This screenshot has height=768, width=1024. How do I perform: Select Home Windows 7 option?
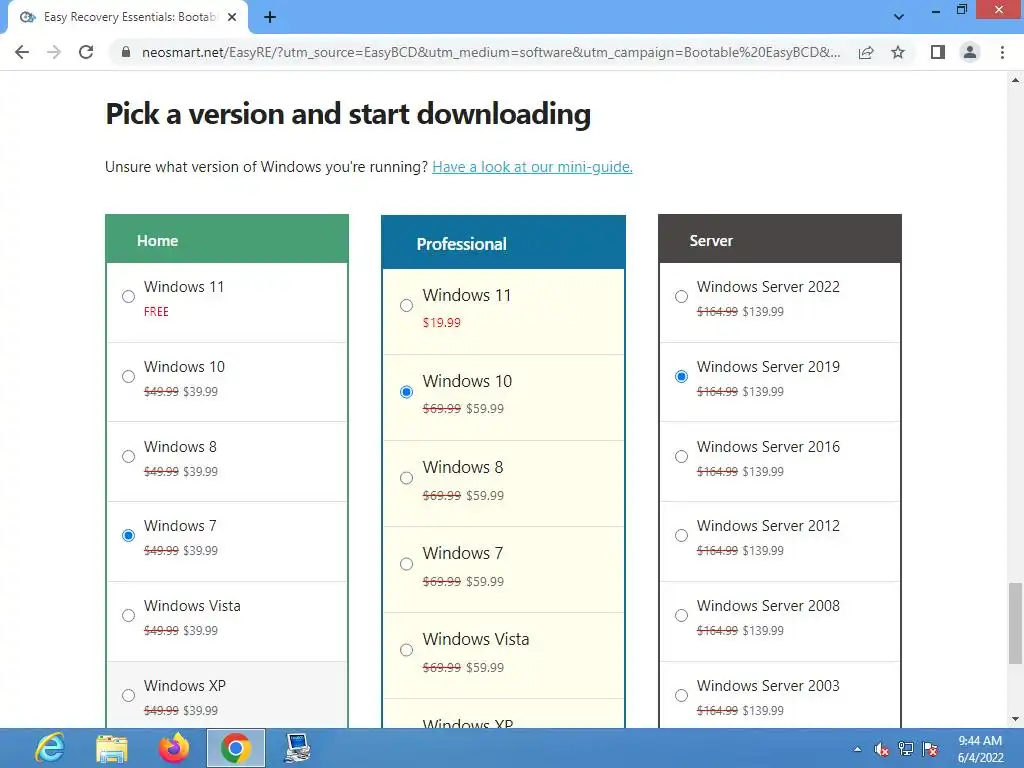click(129, 536)
